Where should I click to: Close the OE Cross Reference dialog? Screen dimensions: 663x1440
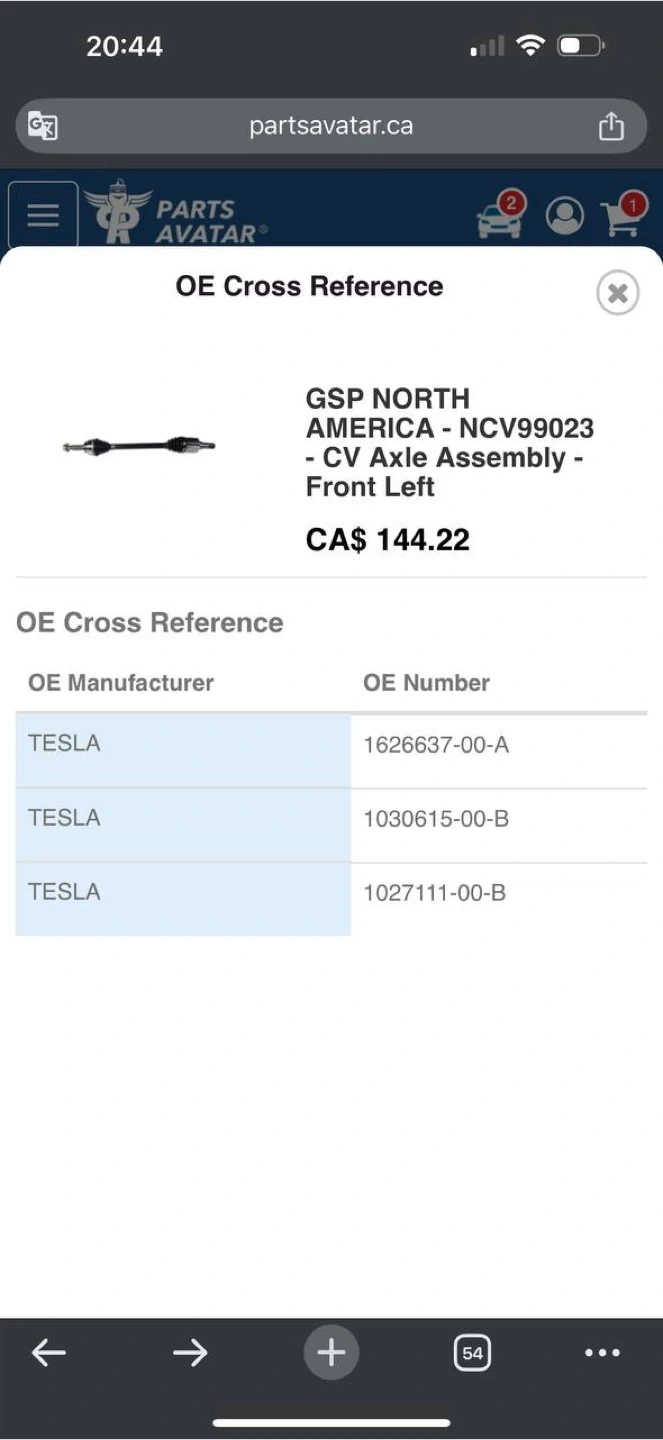618,293
